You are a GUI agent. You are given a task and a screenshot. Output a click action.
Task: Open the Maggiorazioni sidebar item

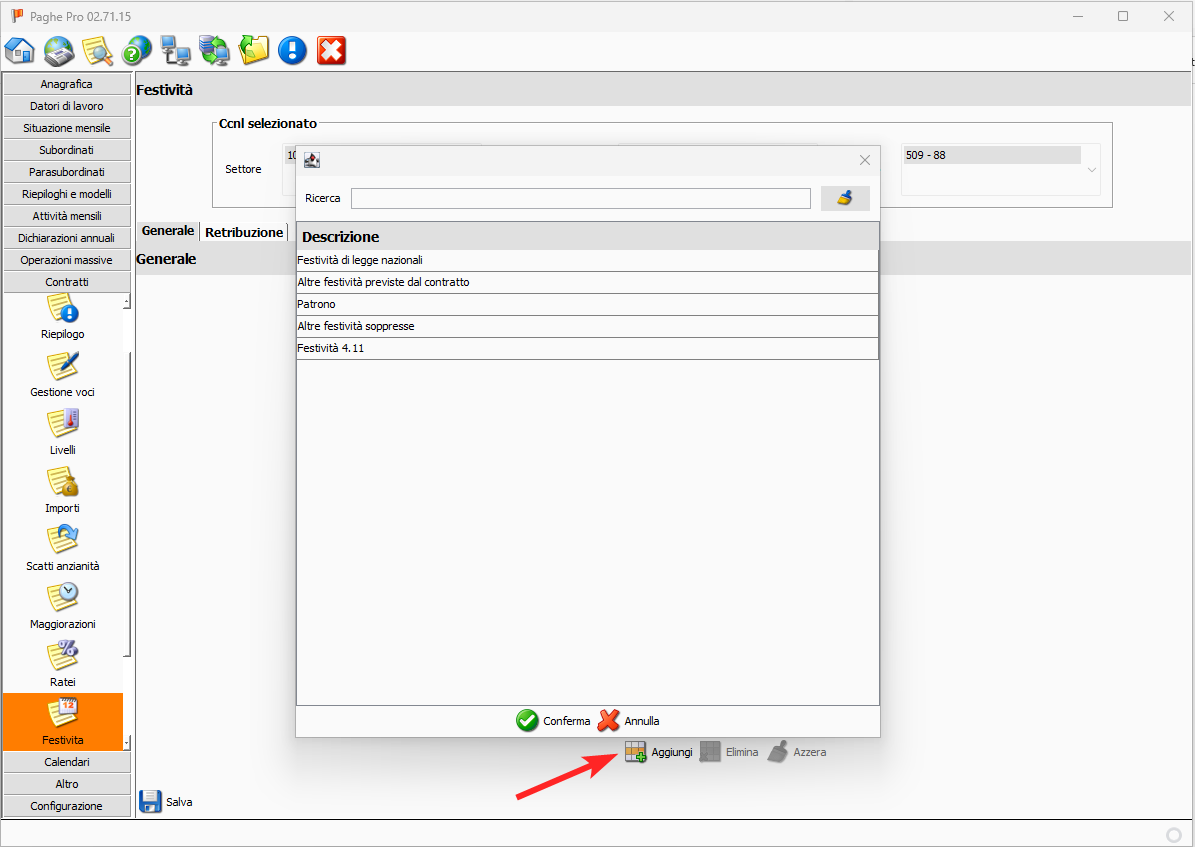point(63,606)
